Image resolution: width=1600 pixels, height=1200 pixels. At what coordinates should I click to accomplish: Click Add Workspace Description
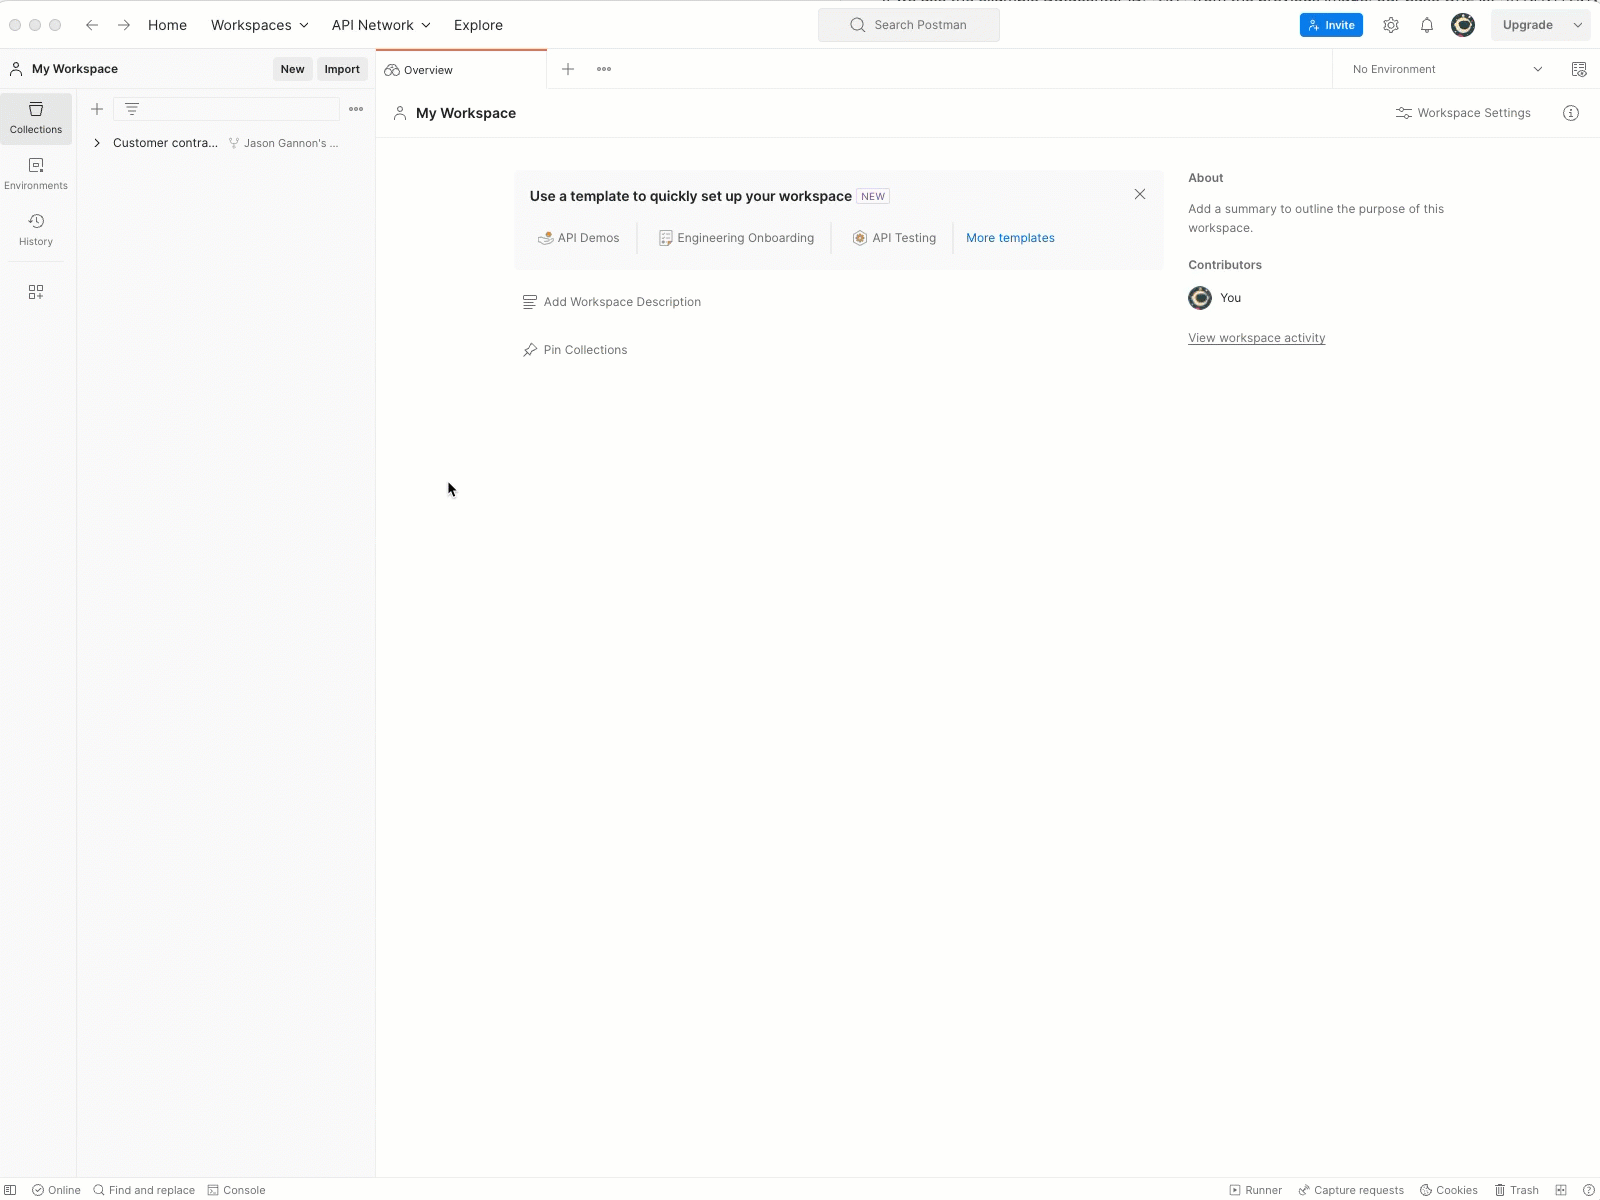coord(612,302)
